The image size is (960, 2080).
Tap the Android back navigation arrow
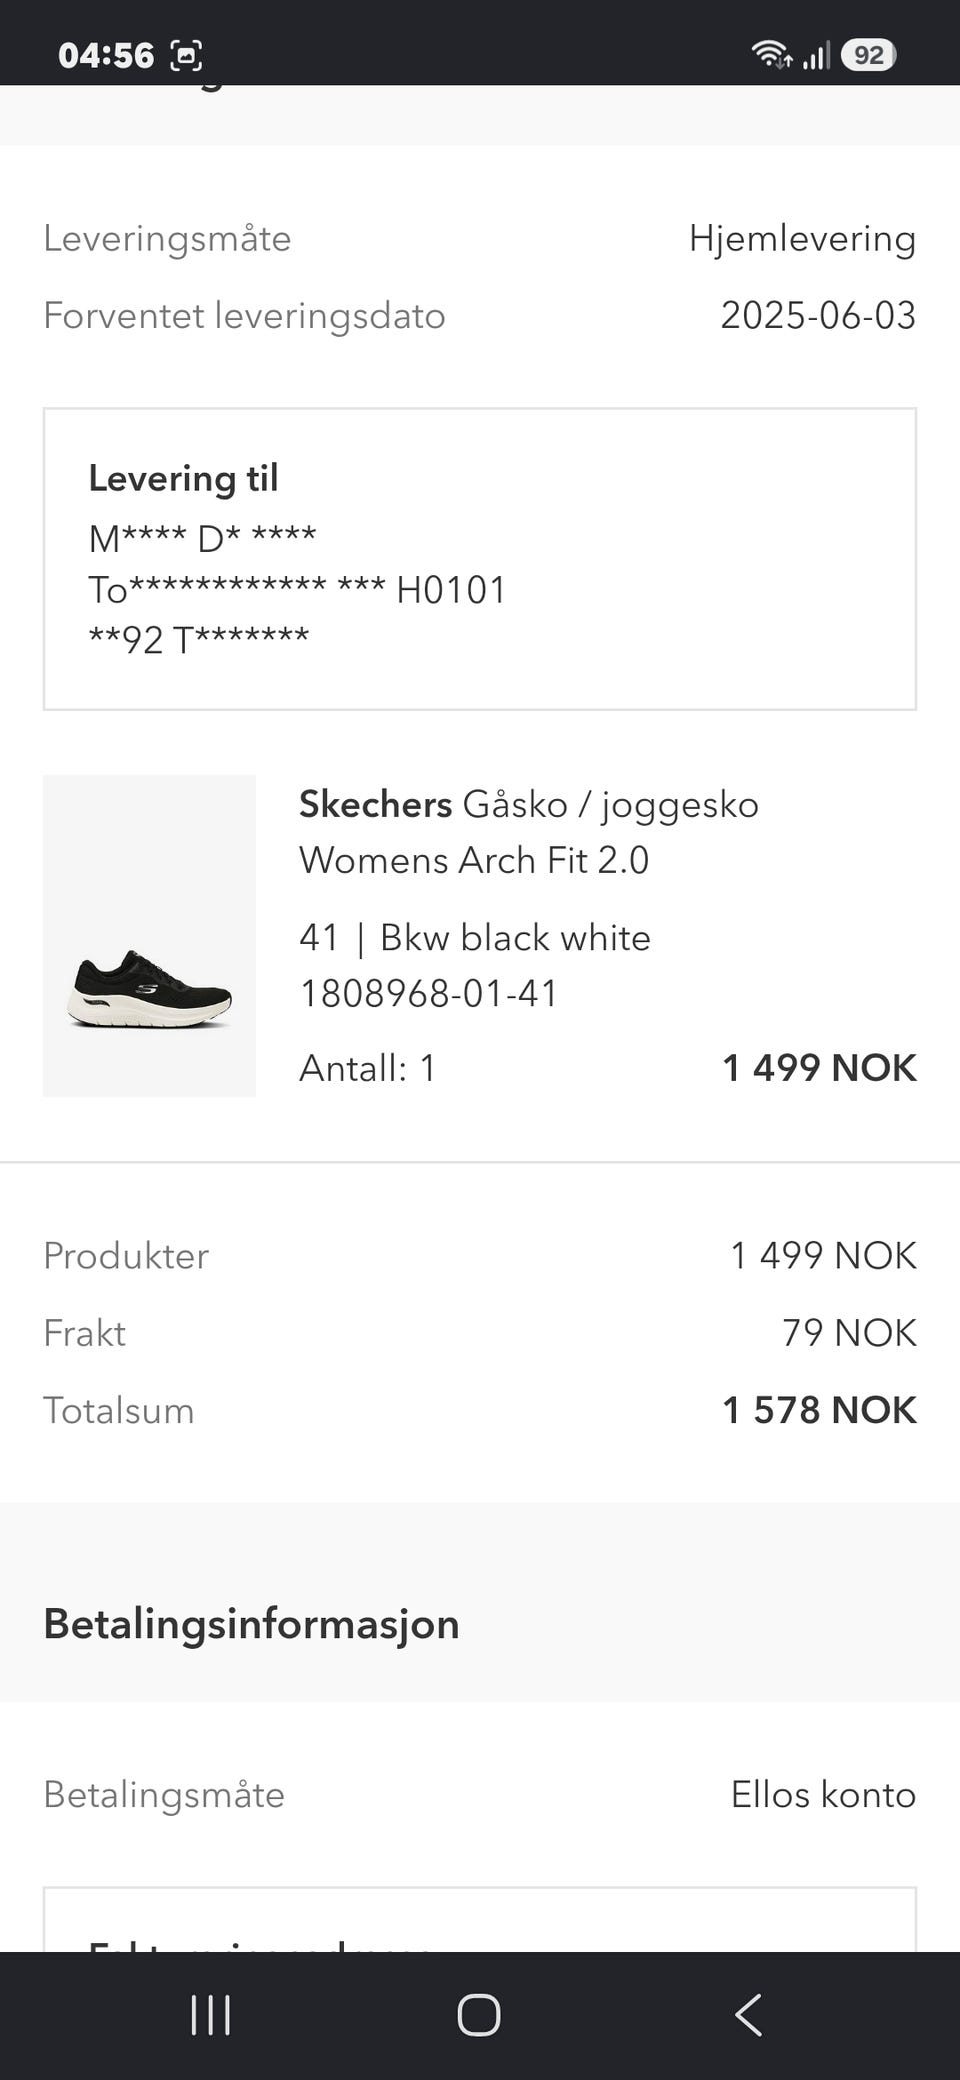pos(748,2014)
